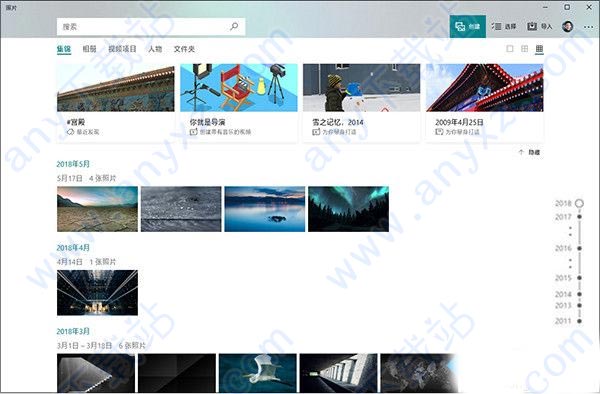Switch to the 视频项目 tab
The width and height of the screenshot is (600, 394).
122,49
